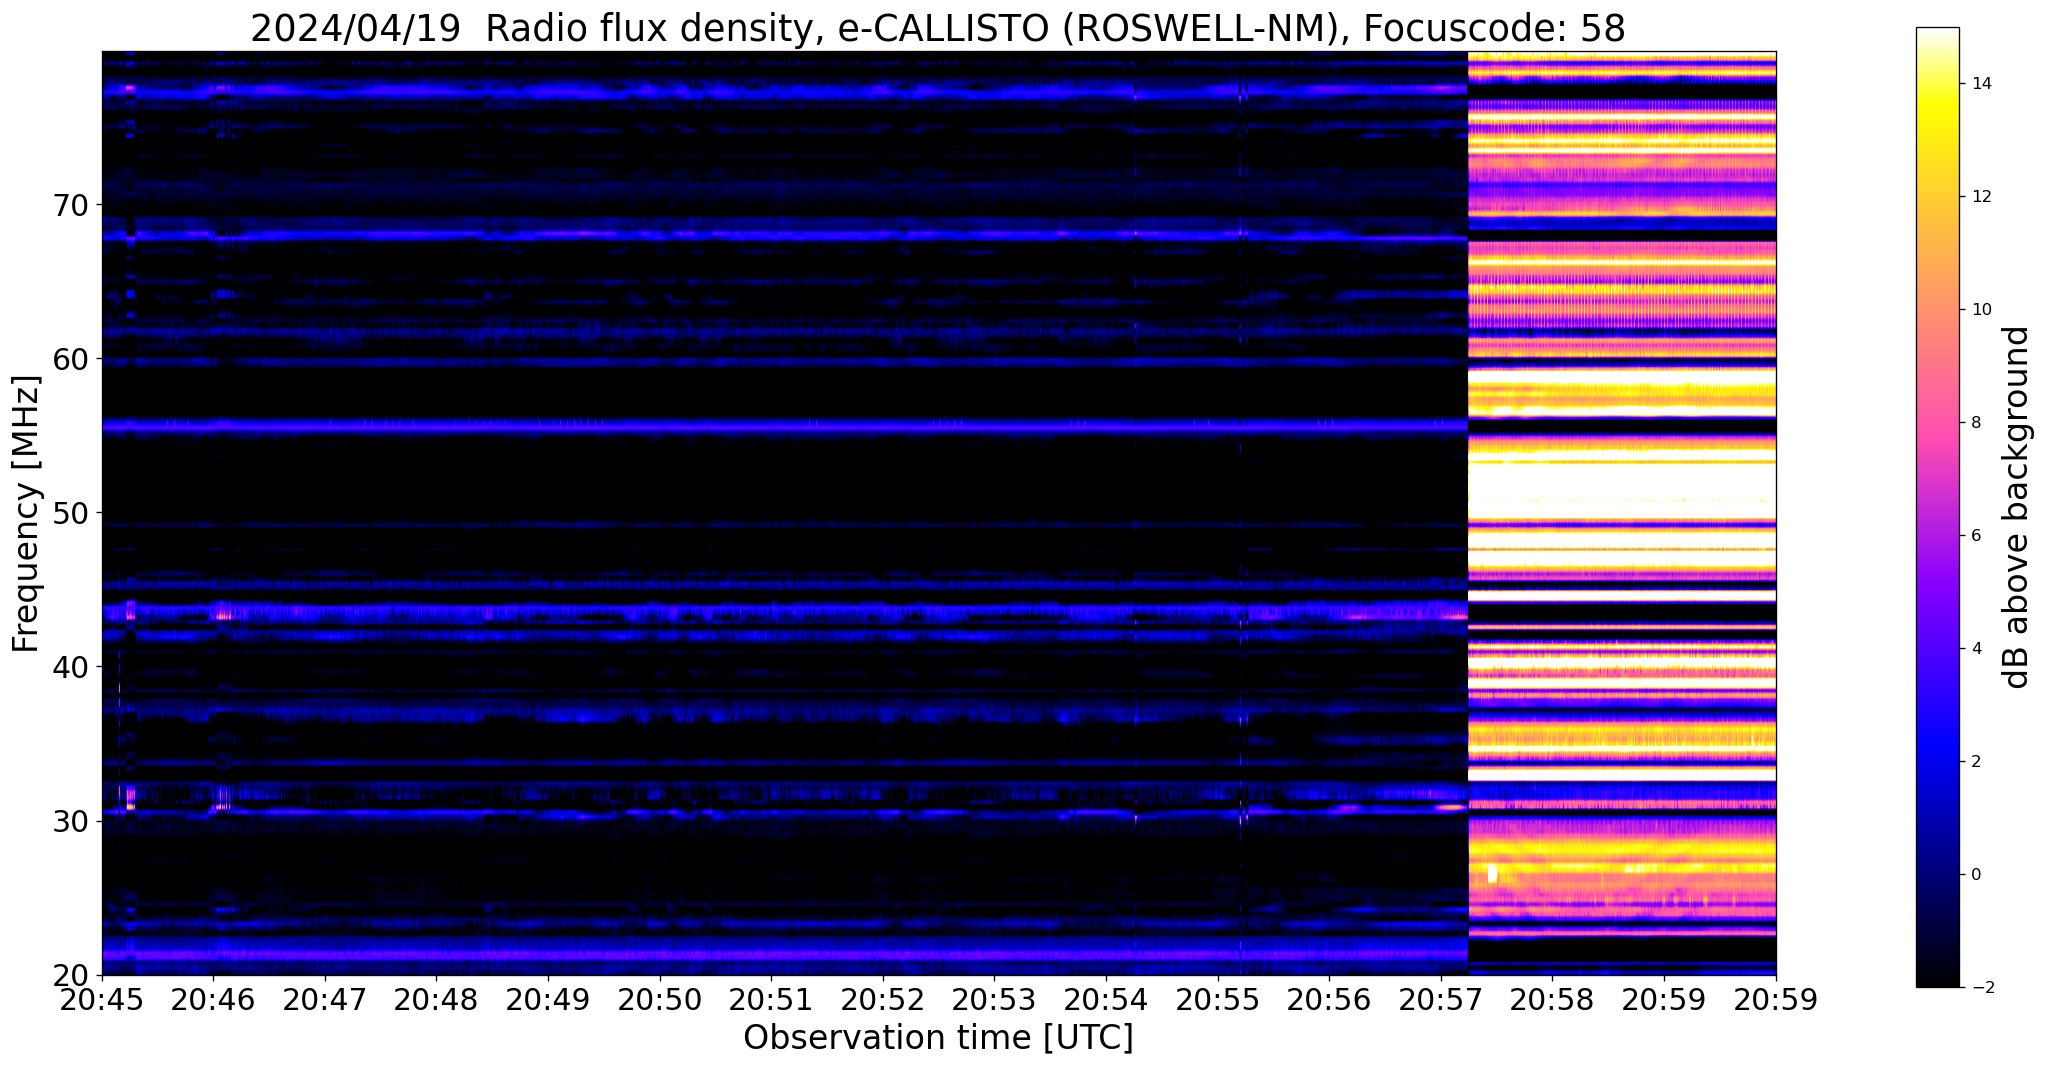The image size is (2047, 1067).
Task: Click the 20:56 time tick label
Action: tap(1329, 999)
